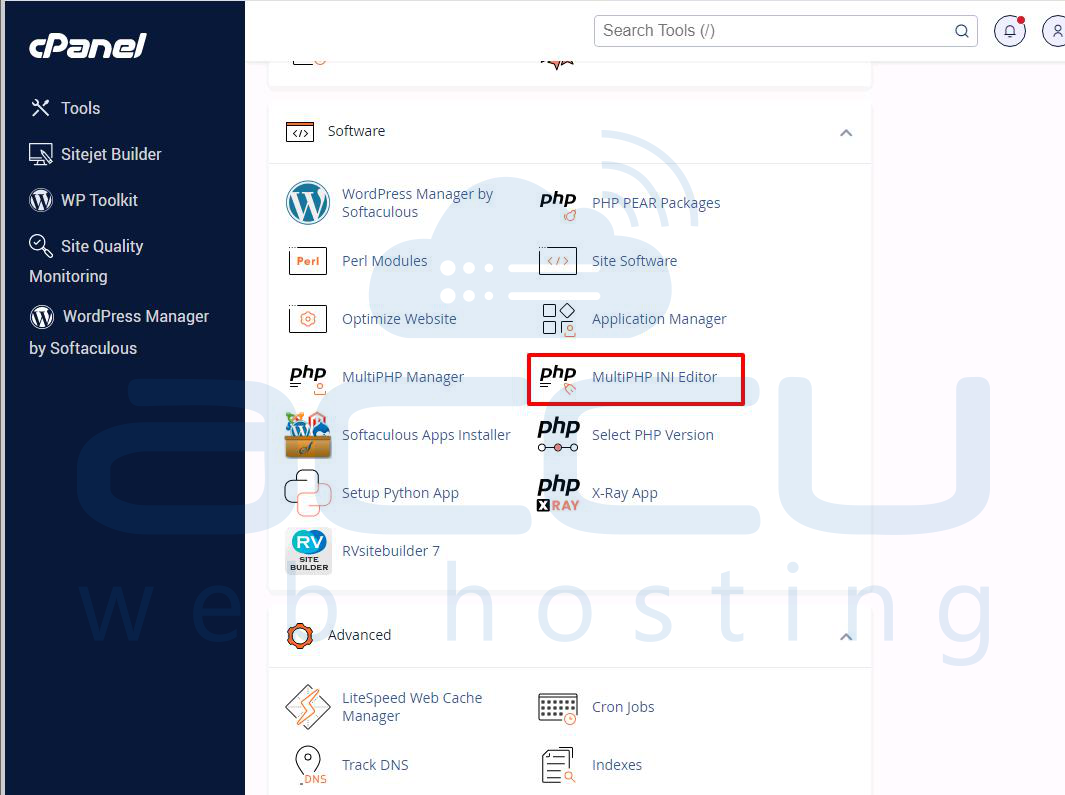Viewport: 1065px width, 795px height.
Task: Click the LiteSpeed Web Cache Manager icon
Action: pos(308,707)
